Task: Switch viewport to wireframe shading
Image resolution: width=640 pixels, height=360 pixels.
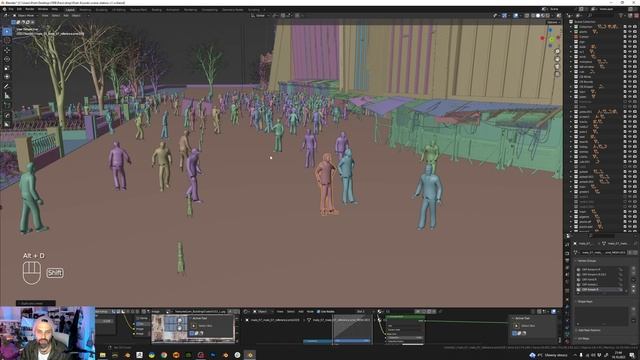Action: (x=533, y=16)
